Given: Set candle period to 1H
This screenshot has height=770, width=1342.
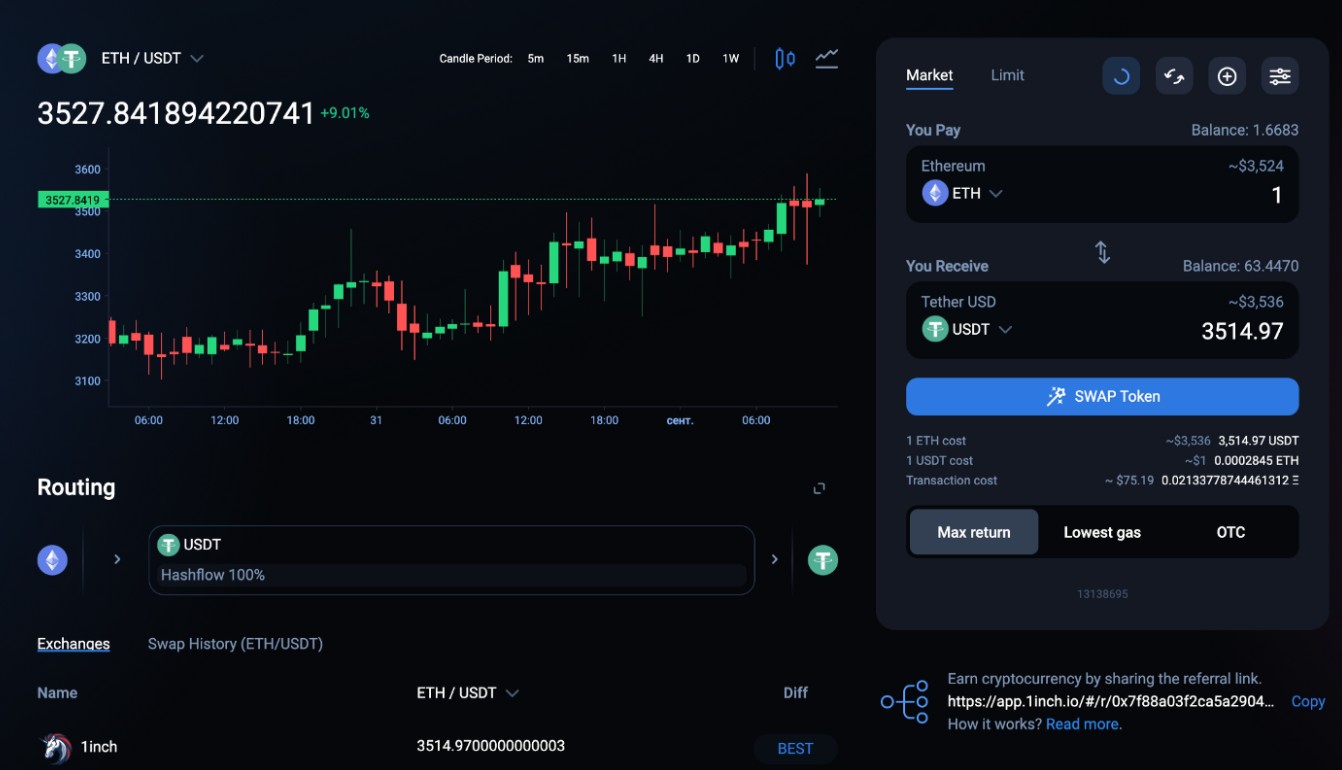Looking at the screenshot, I should (x=619, y=59).
